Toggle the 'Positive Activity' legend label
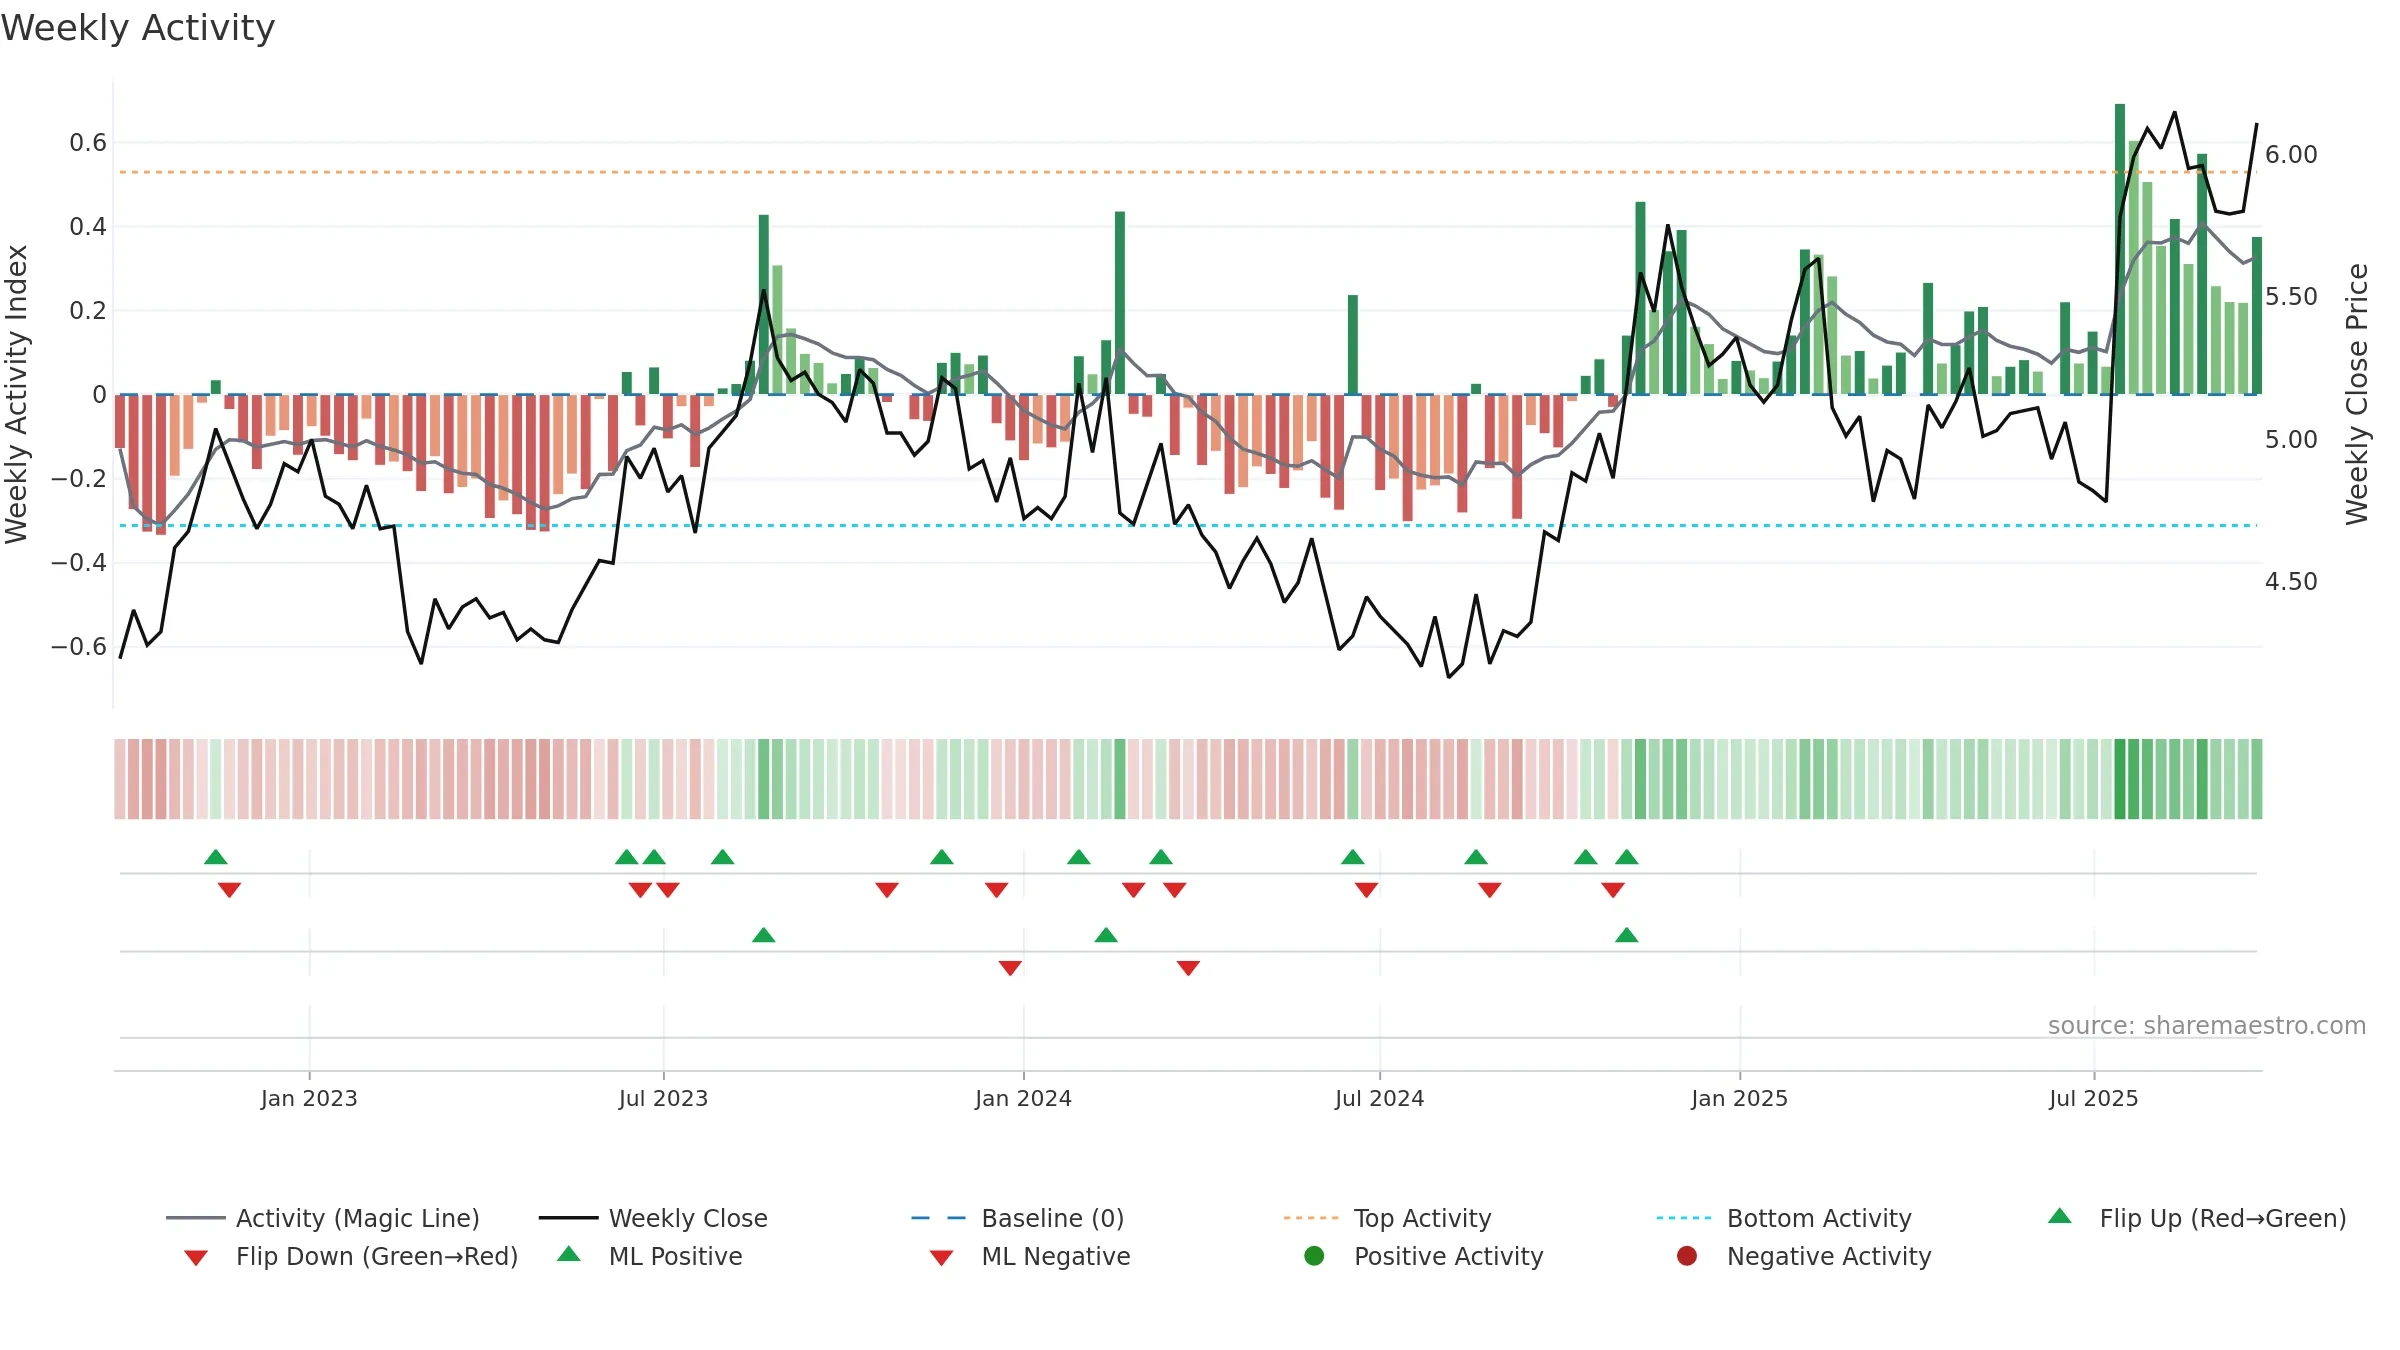This screenshot has width=2400, height=1350. coord(1449,1256)
